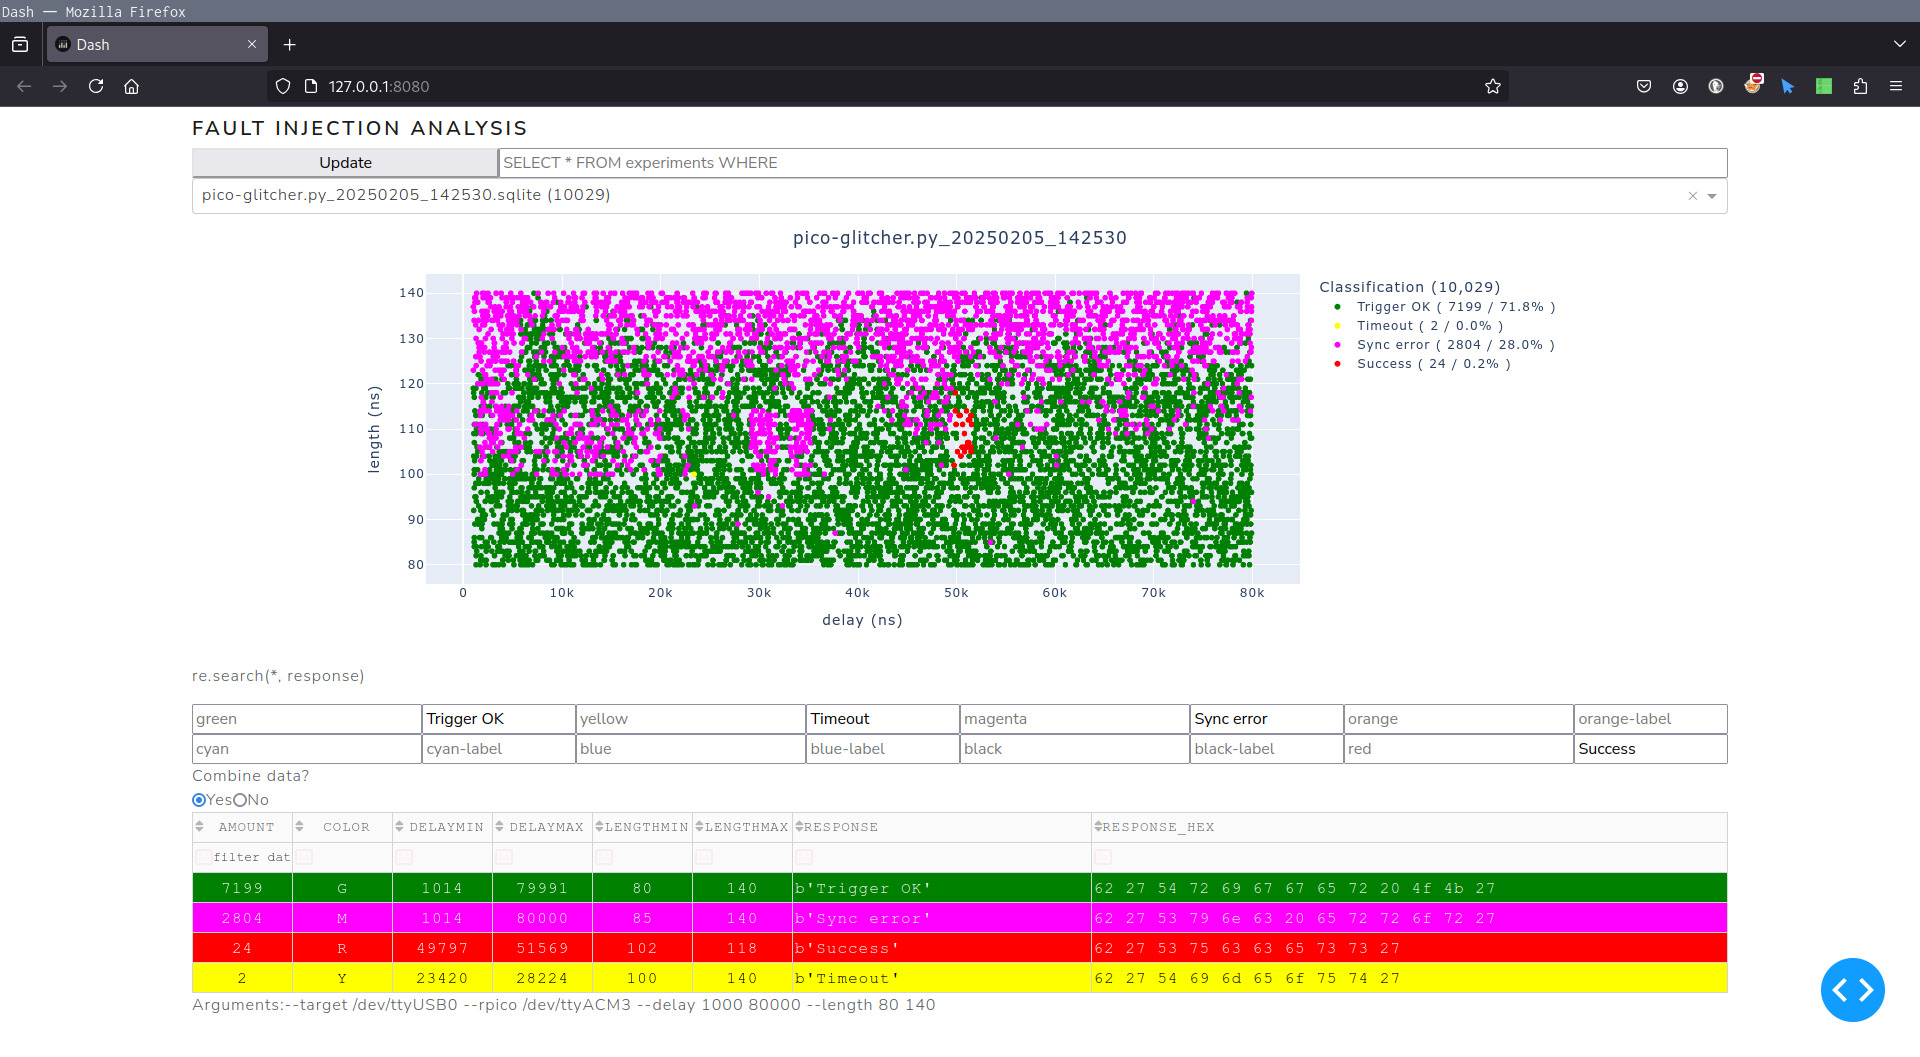Viewport: 1920px width, 1057px height.
Task: Select the Yes combine data radio button
Action: tap(199, 800)
